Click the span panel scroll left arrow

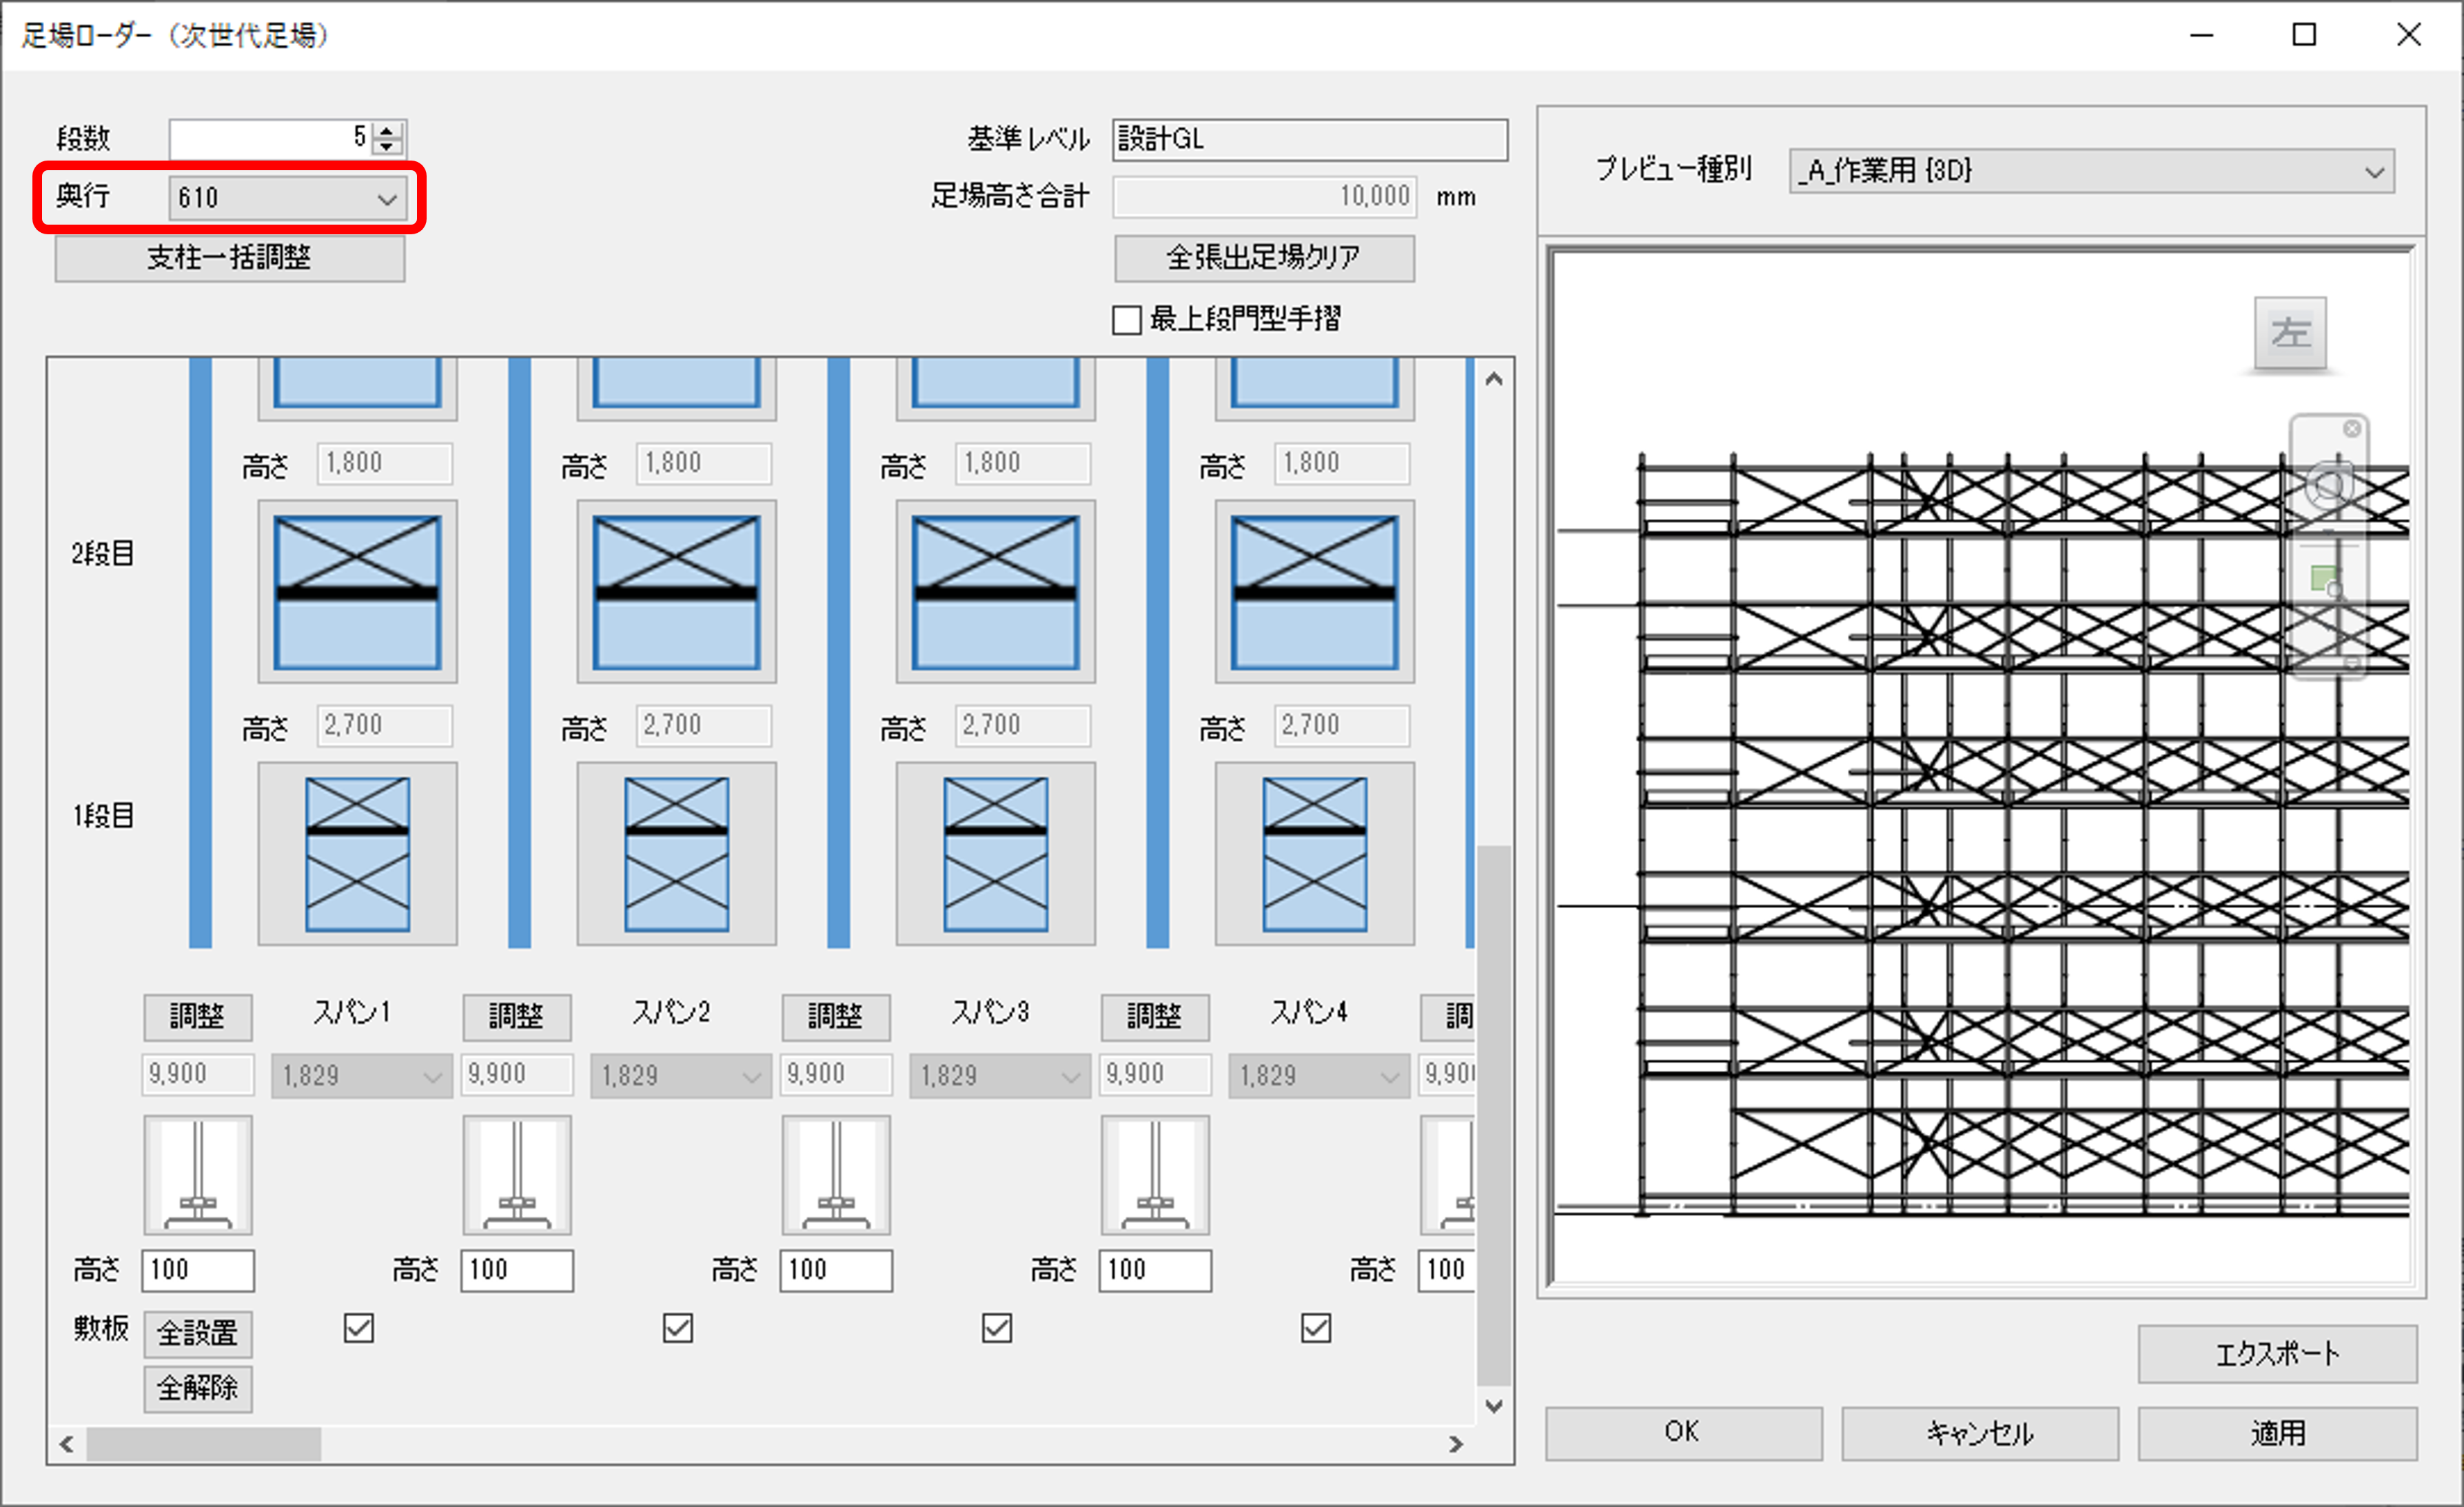tap(67, 1444)
